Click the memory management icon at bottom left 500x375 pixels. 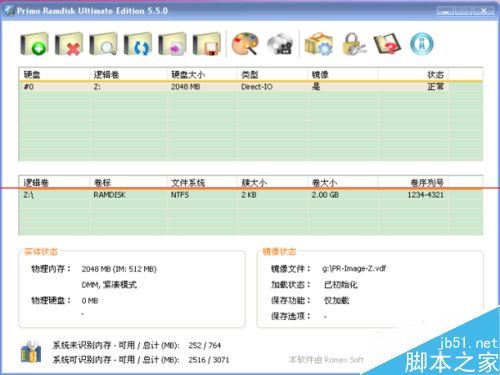click(31, 352)
